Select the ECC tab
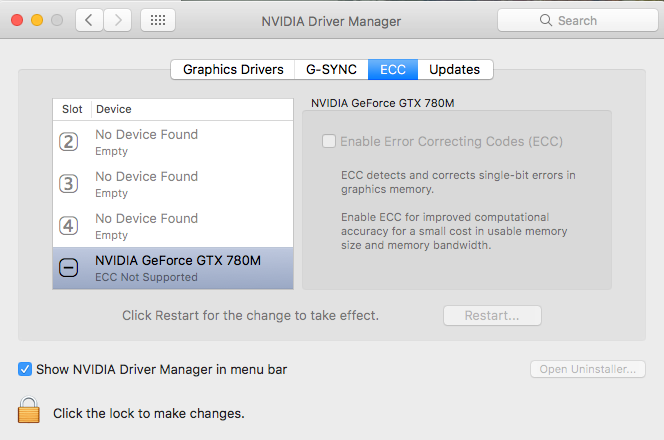Screen dimensions: 664x440 (394, 69)
